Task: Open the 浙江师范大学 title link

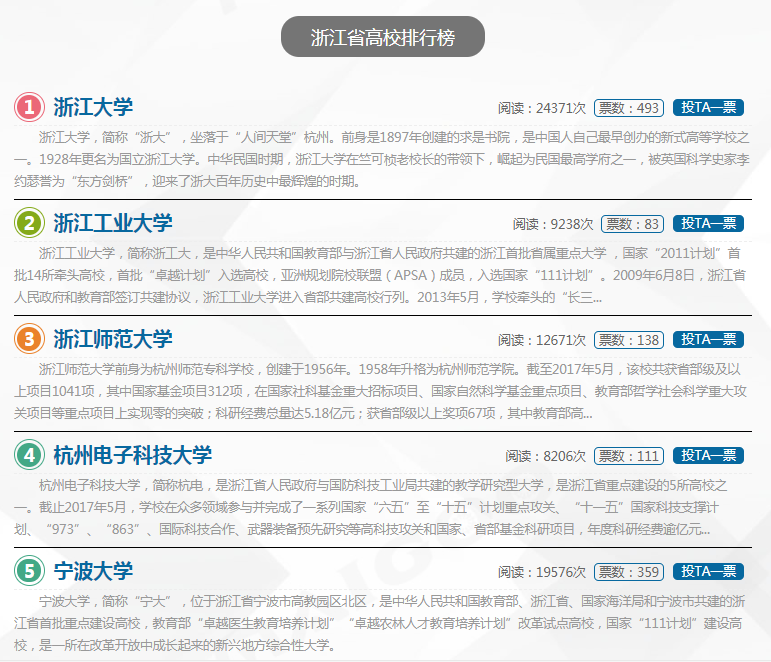Action: 113,339
